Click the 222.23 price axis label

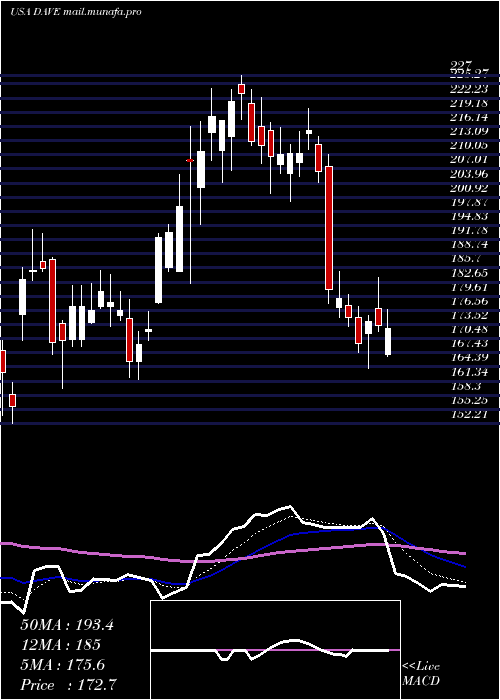[x=468, y=89]
